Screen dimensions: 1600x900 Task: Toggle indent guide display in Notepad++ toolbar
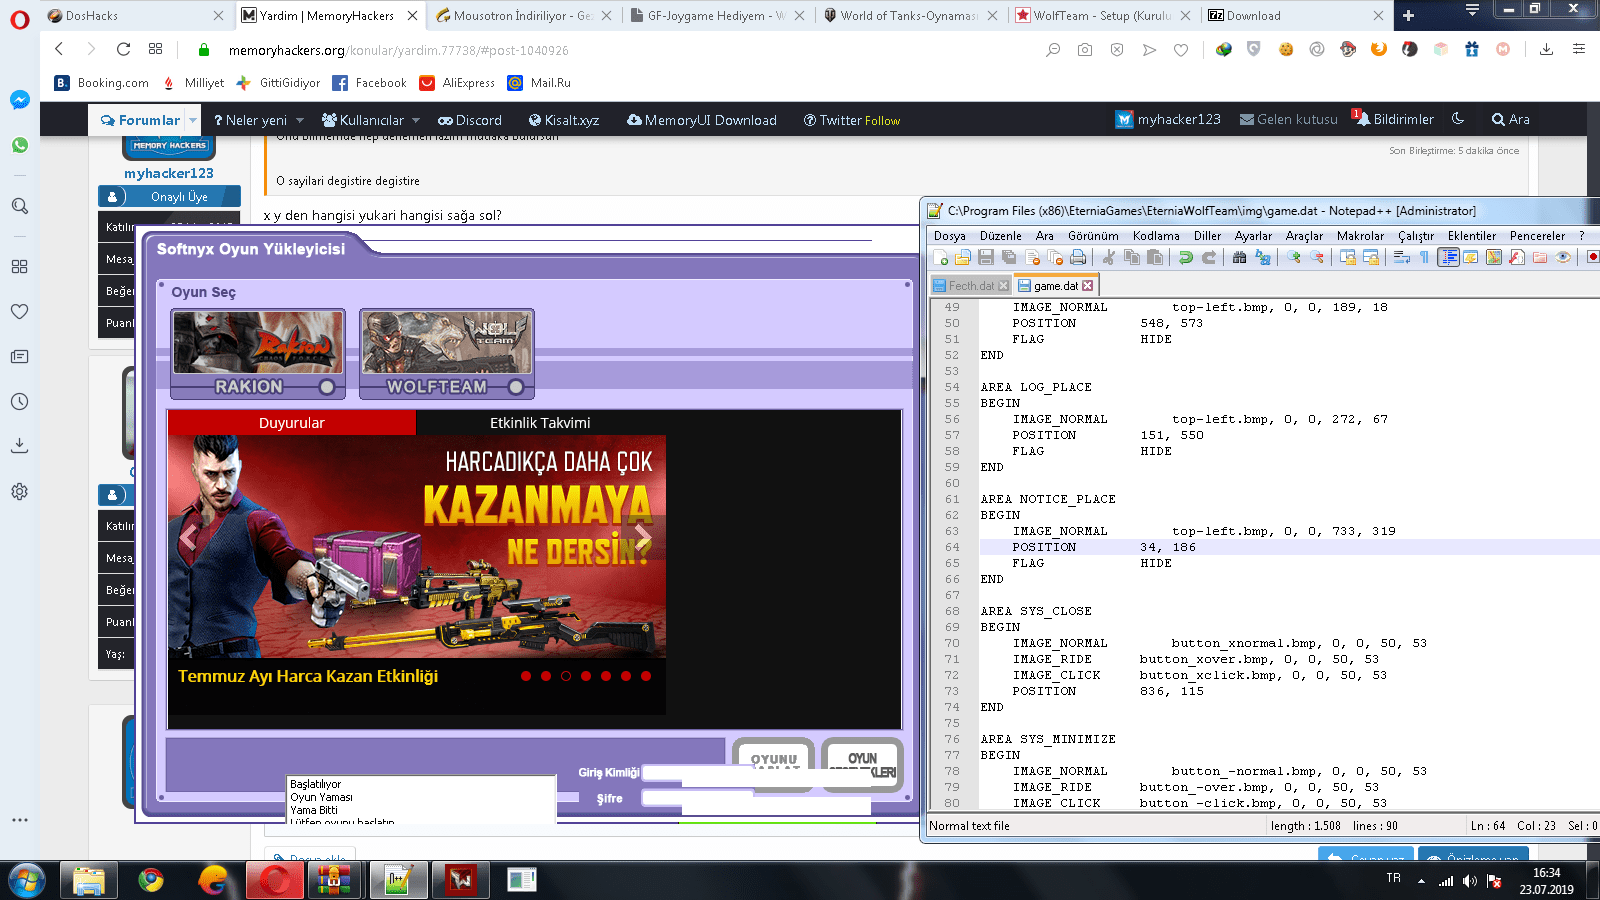(x=1448, y=258)
